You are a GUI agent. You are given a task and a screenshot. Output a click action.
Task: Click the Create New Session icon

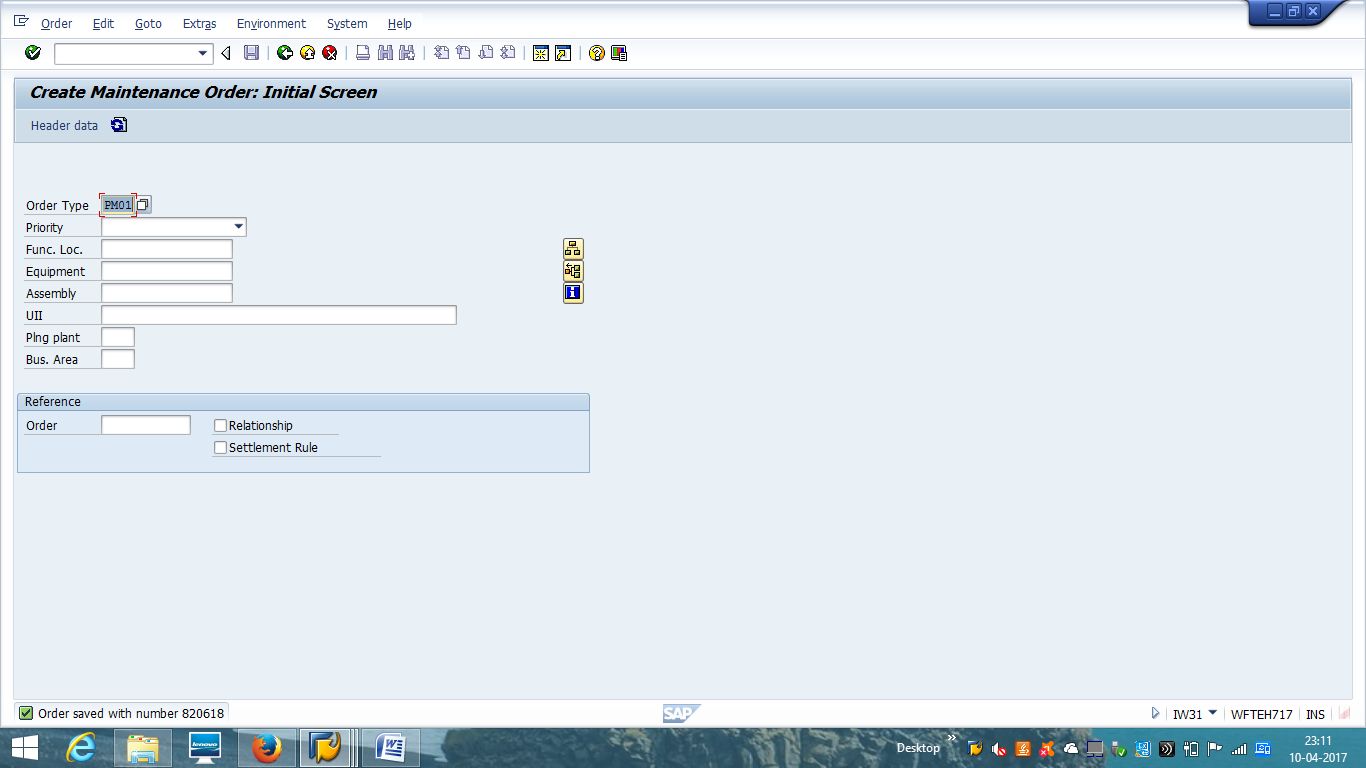click(x=541, y=53)
